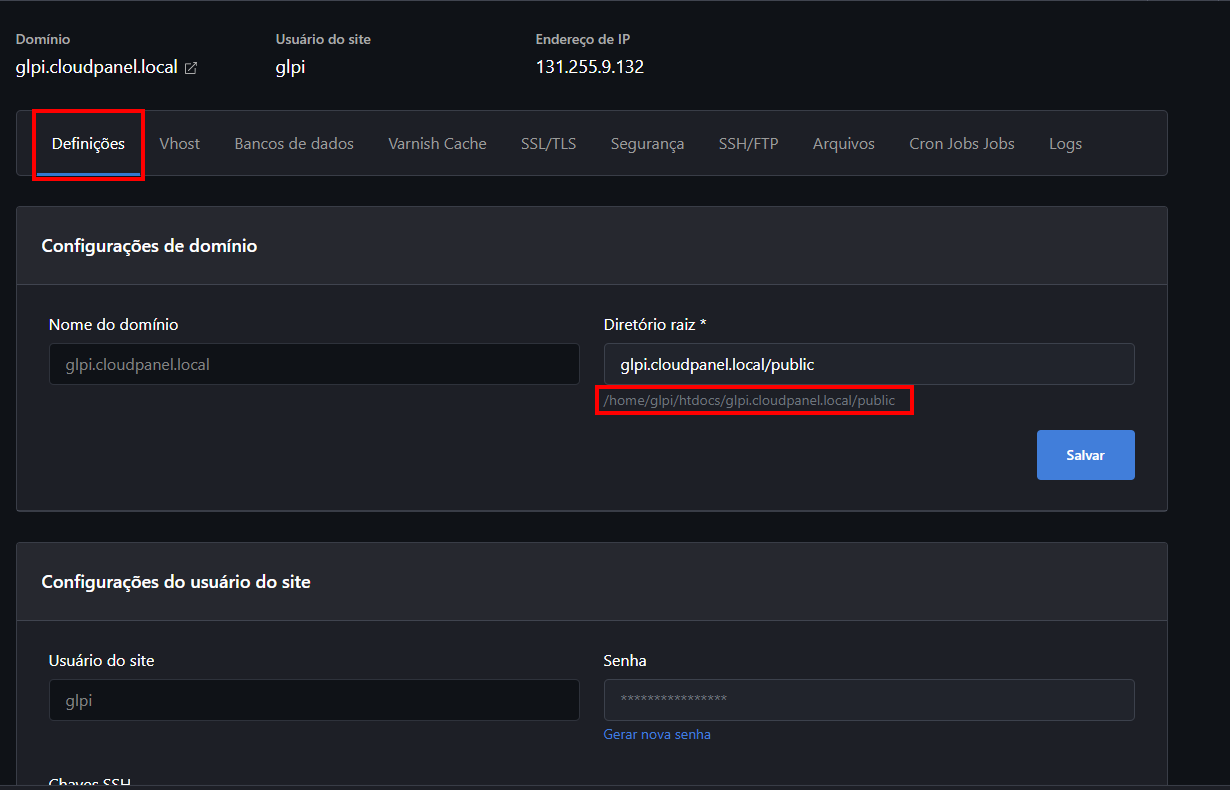Open the SSL/TLS tab

click(x=548, y=144)
